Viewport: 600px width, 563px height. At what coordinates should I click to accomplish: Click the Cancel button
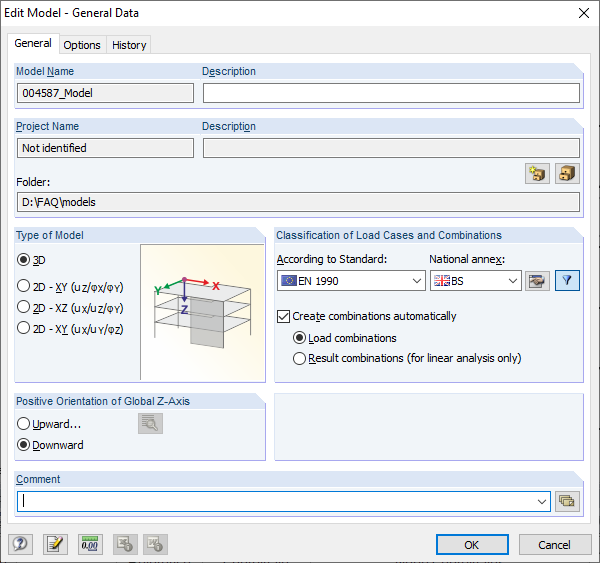555,545
